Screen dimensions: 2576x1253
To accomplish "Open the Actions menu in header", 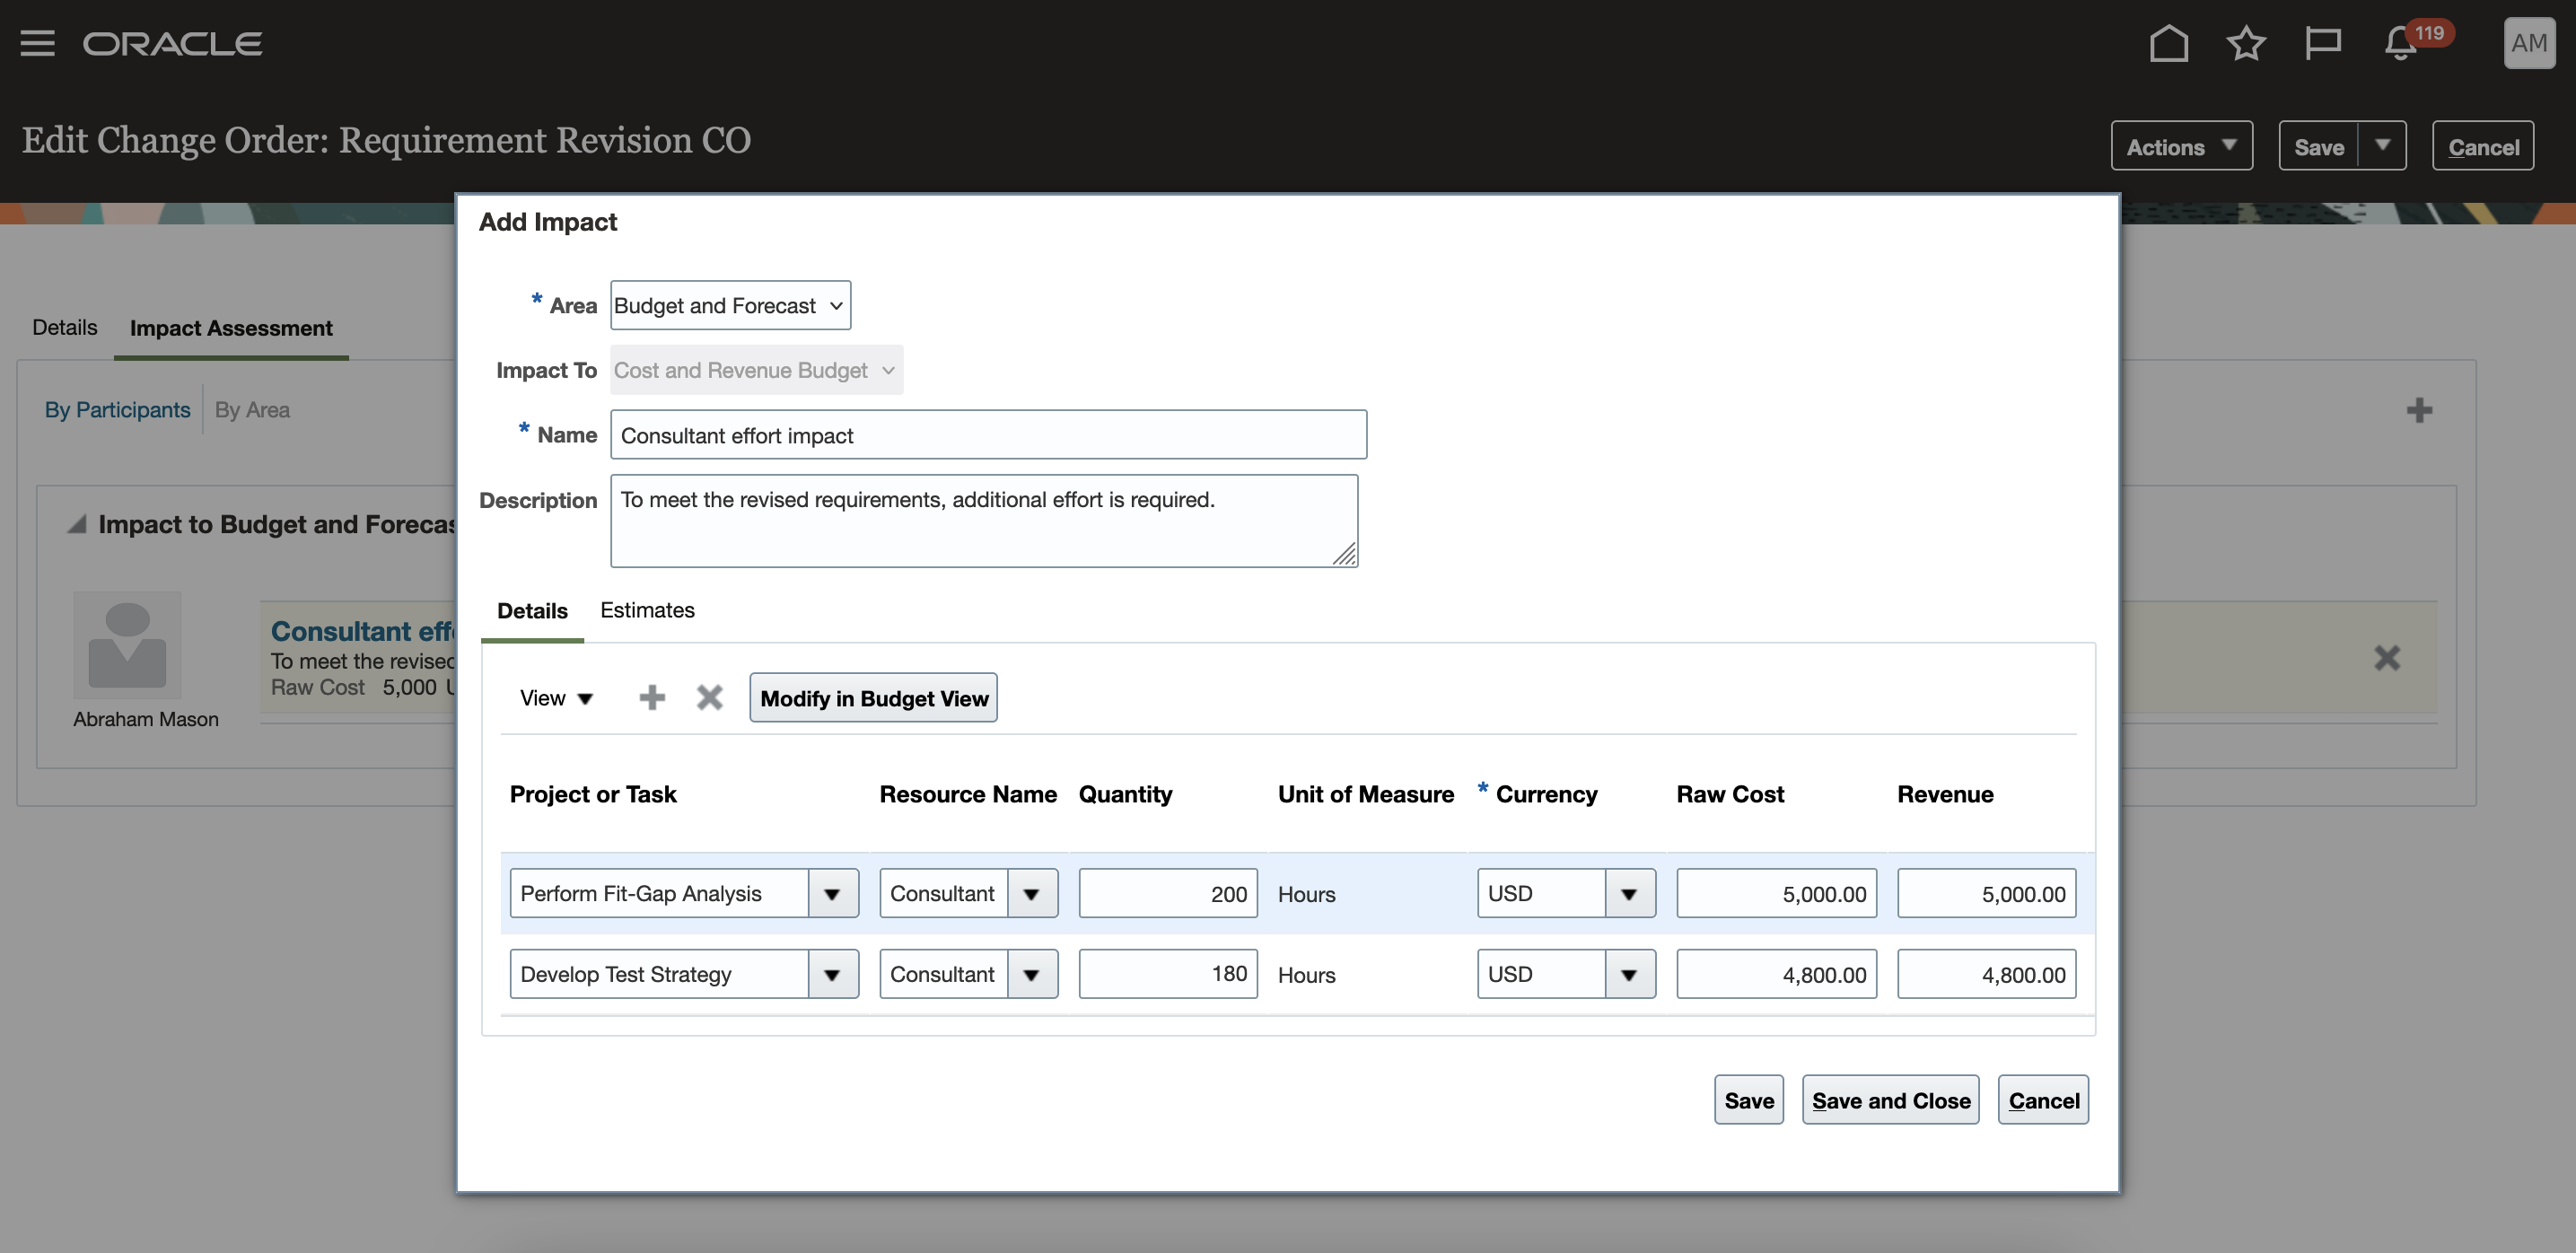I will pos(2181,146).
